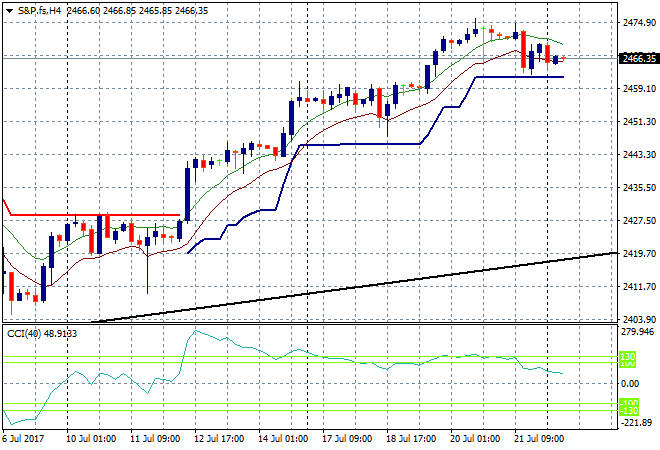Click the 2451.30 price axis label
The height and width of the screenshot is (450, 660).
point(639,121)
